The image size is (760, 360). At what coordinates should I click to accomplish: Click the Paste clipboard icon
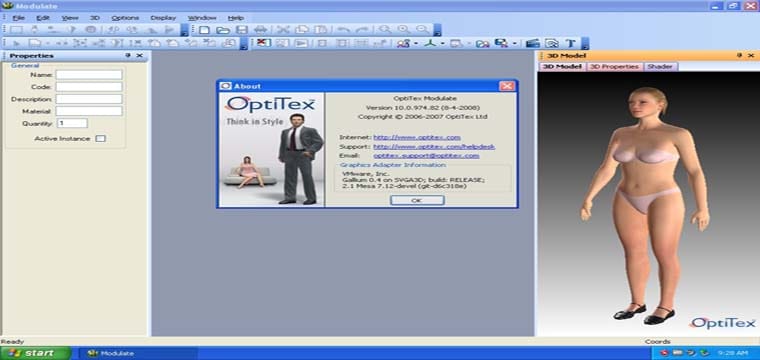(x=320, y=30)
